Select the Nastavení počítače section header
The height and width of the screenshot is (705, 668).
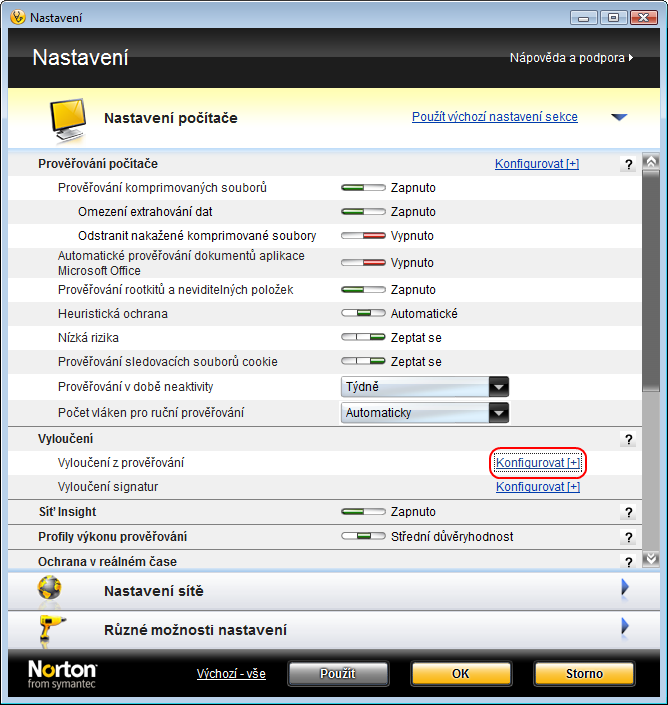click(334, 118)
